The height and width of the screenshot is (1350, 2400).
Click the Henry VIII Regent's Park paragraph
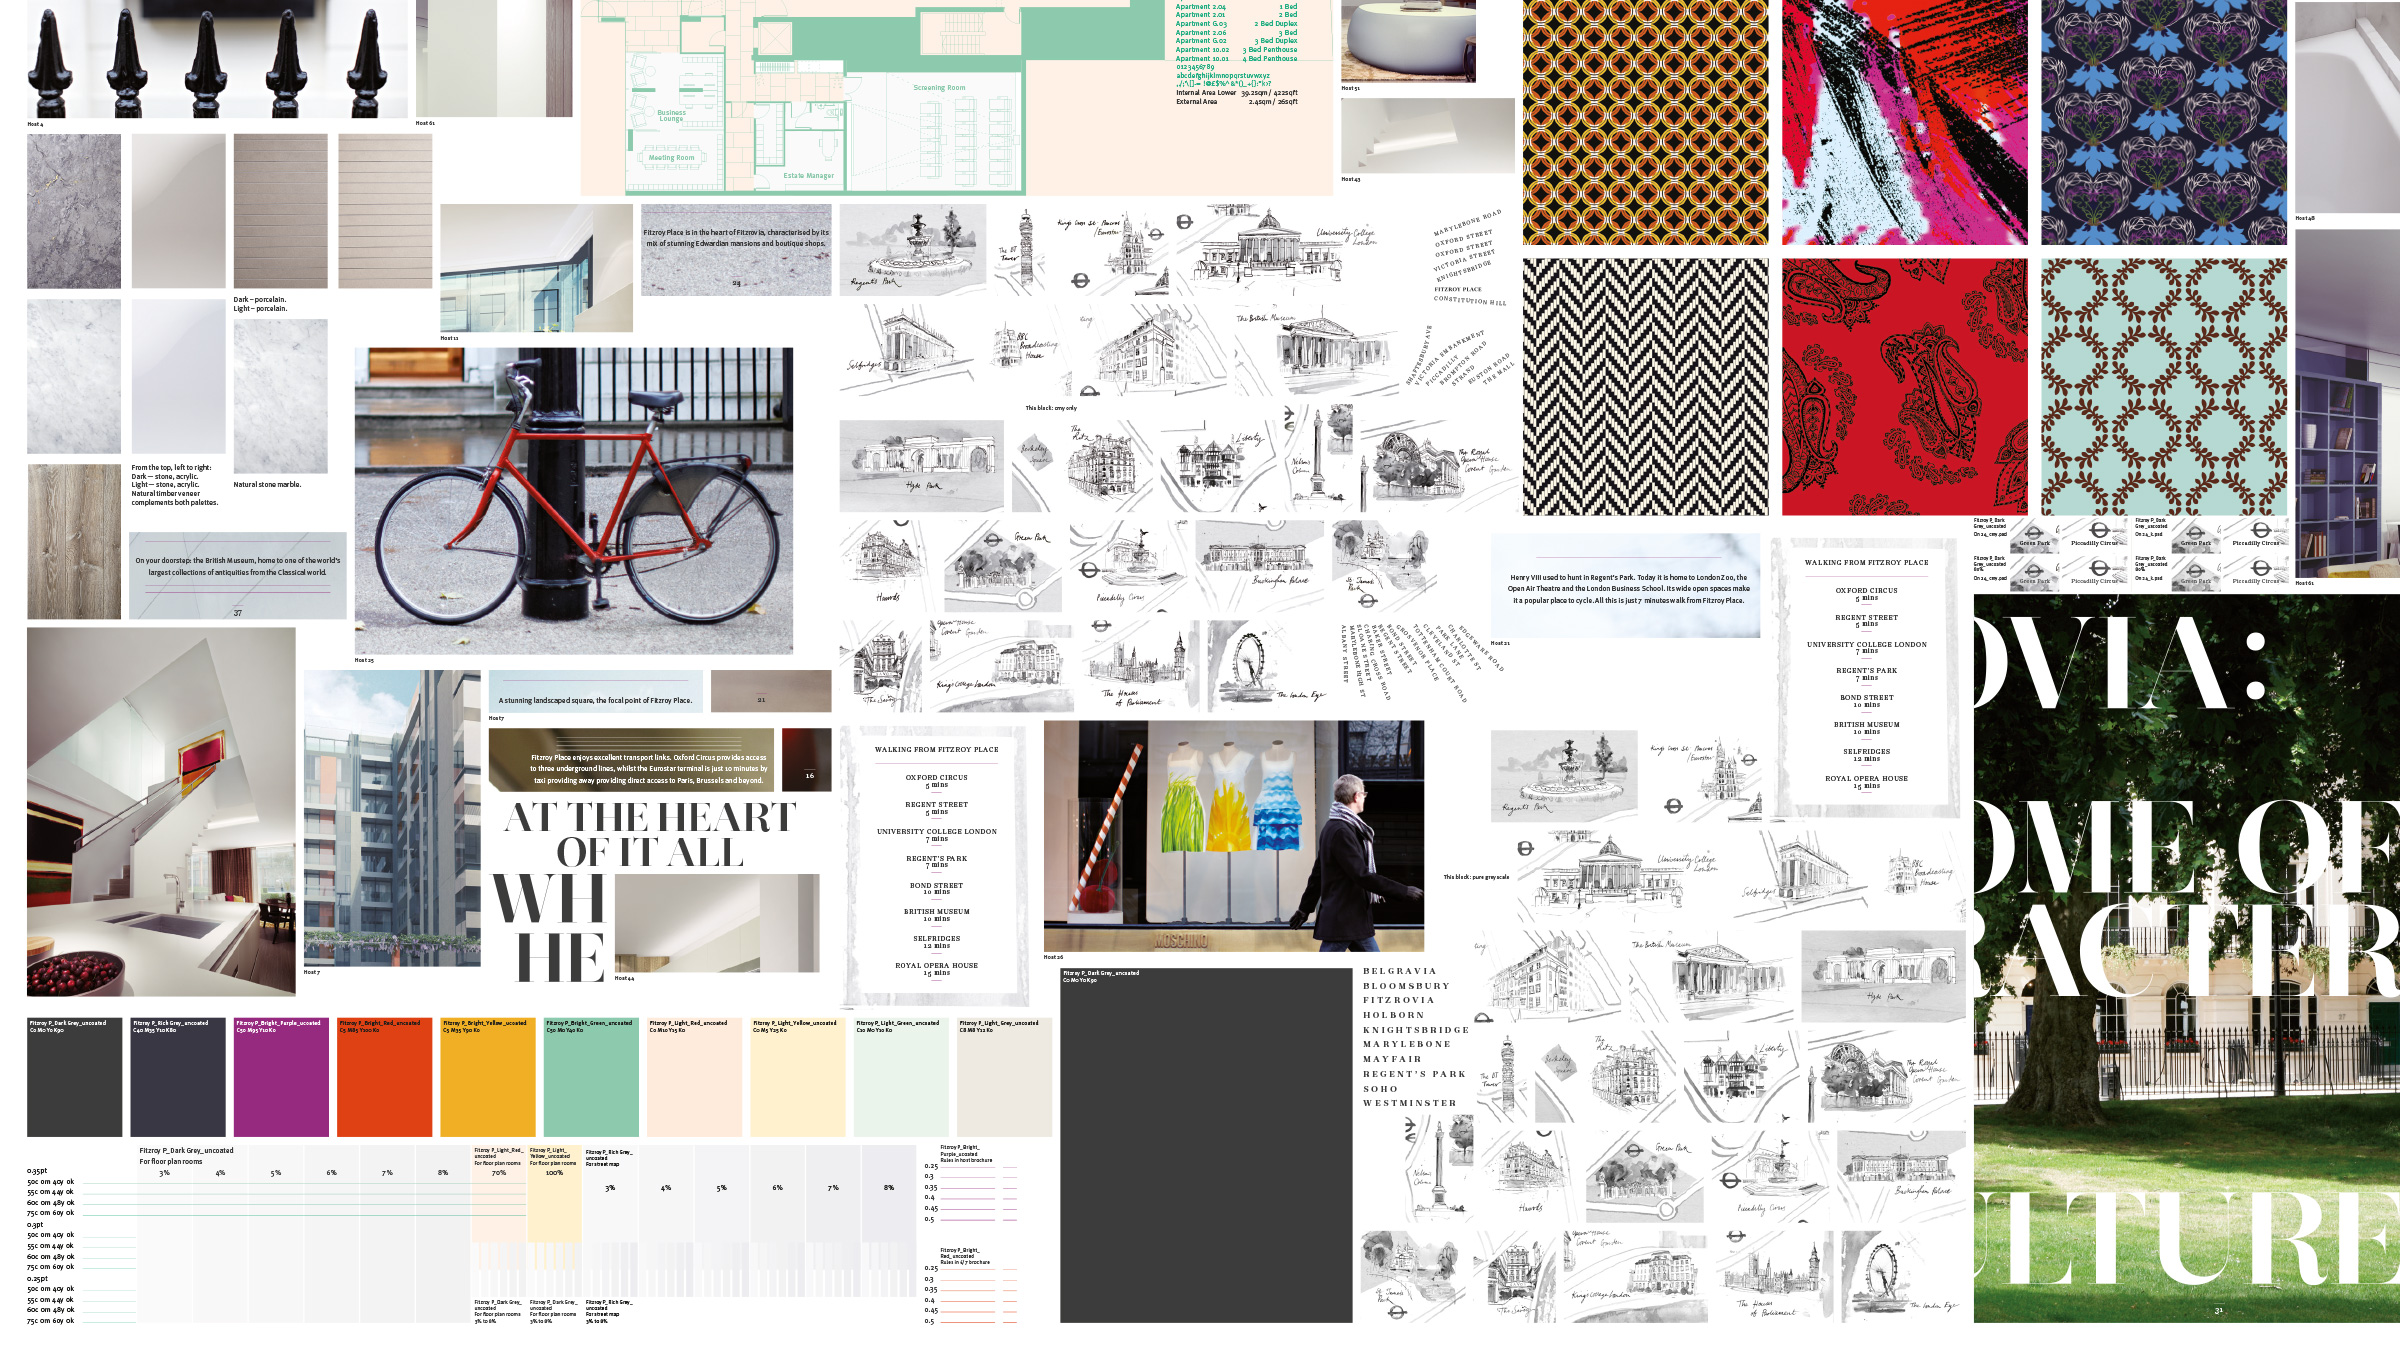coord(1629,589)
